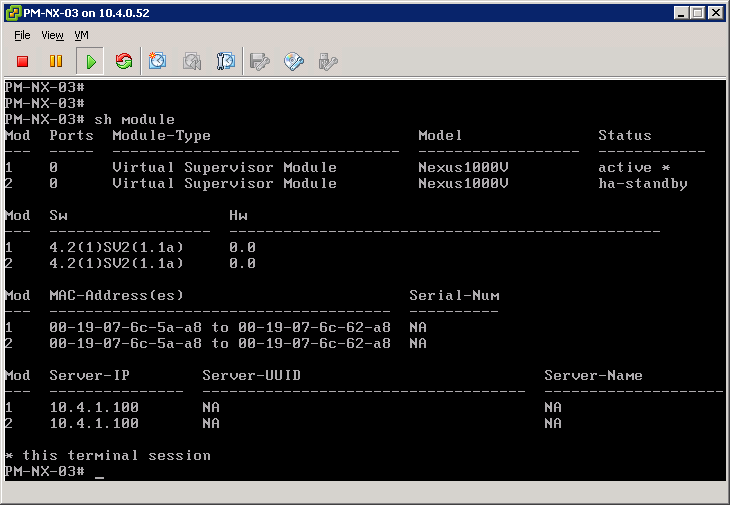
Task: Click the MAC address range in module 2 row
Action: [x=220, y=343]
